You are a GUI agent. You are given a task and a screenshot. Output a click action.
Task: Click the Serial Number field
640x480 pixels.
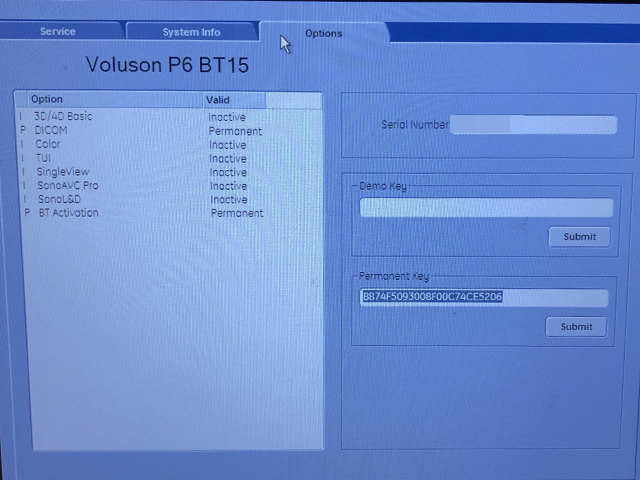[x=533, y=125]
